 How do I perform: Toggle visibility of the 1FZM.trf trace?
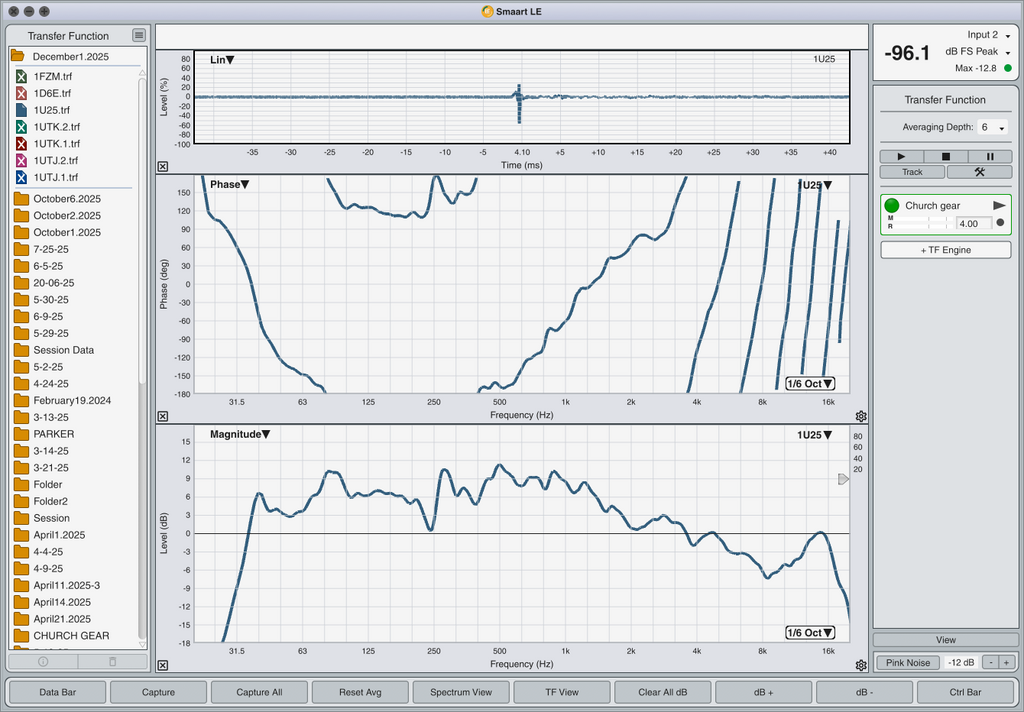coord(21,76)
